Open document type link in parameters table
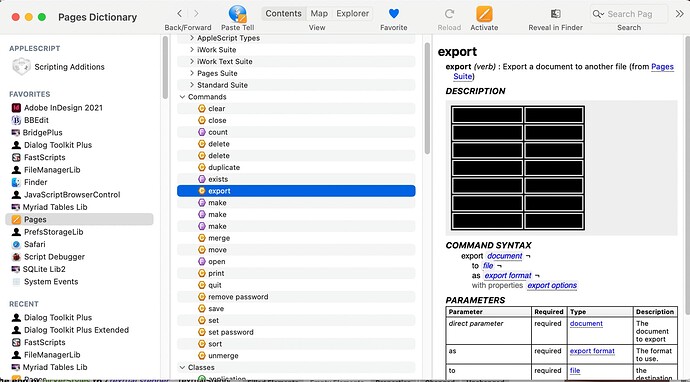 (586, 323)
